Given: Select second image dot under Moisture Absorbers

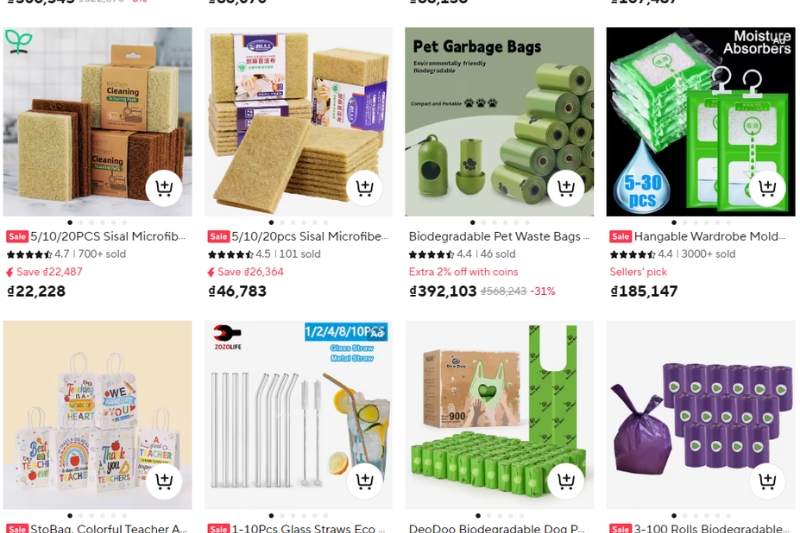Looking at the screenshot, I should 685,222.
